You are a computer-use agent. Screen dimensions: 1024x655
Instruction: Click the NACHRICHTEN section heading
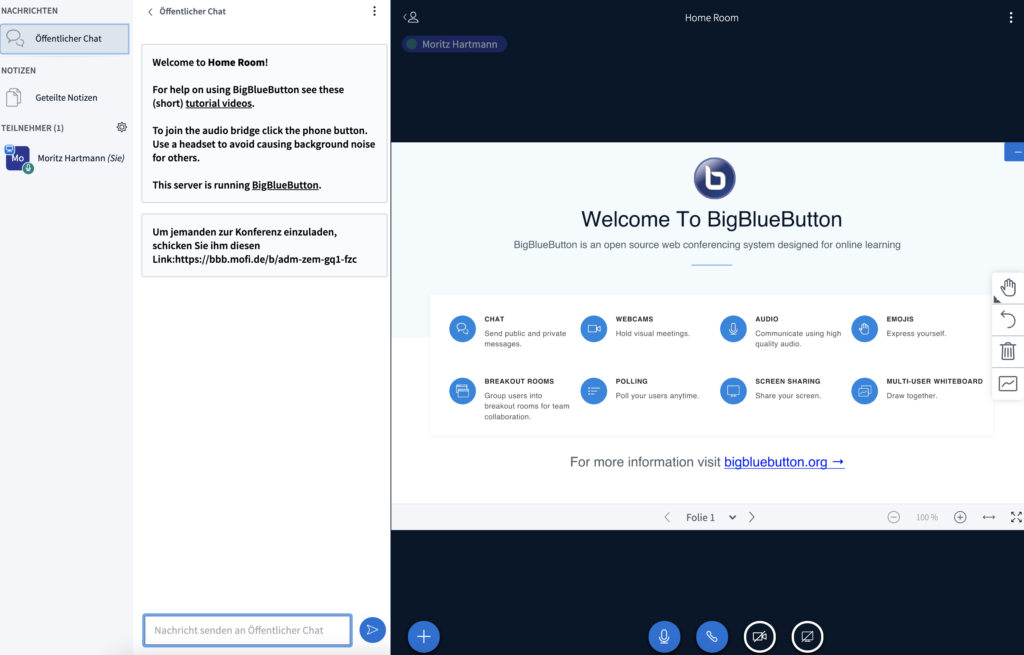tap(29, 10)
